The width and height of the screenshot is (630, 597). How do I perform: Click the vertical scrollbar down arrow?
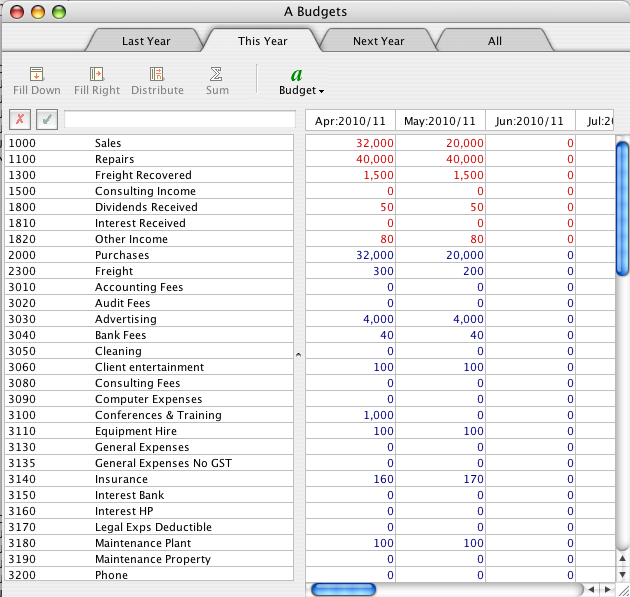click(x=622, y=574)
